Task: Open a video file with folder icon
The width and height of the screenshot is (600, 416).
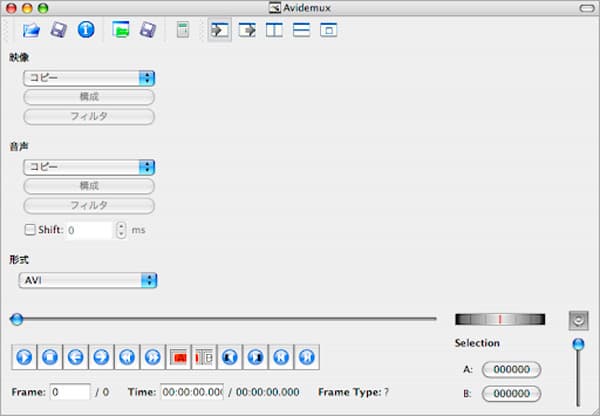Action: pyautogui.click(x=31, y=30)
